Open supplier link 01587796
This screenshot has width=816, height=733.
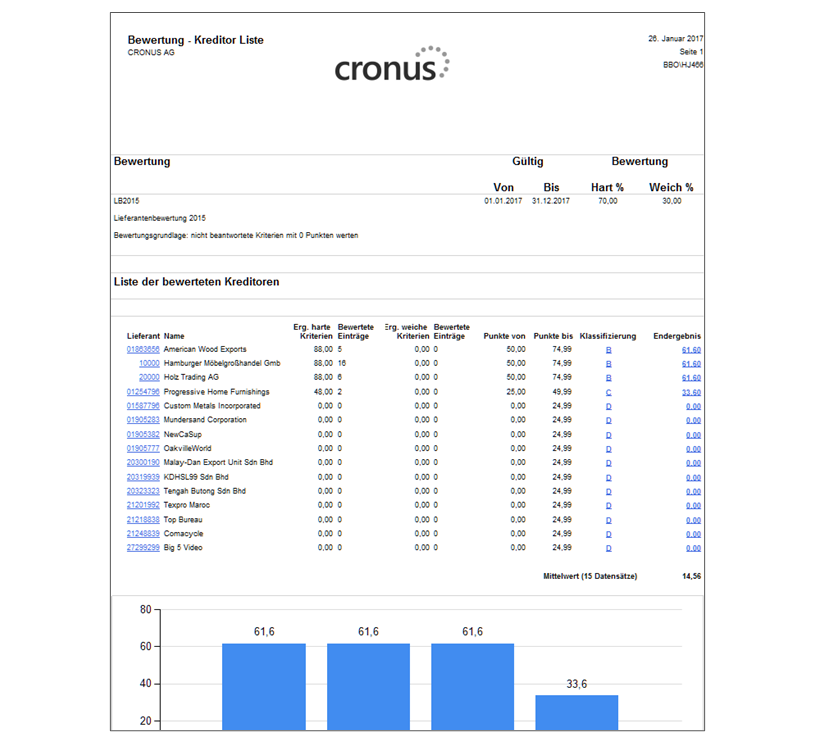143,406
